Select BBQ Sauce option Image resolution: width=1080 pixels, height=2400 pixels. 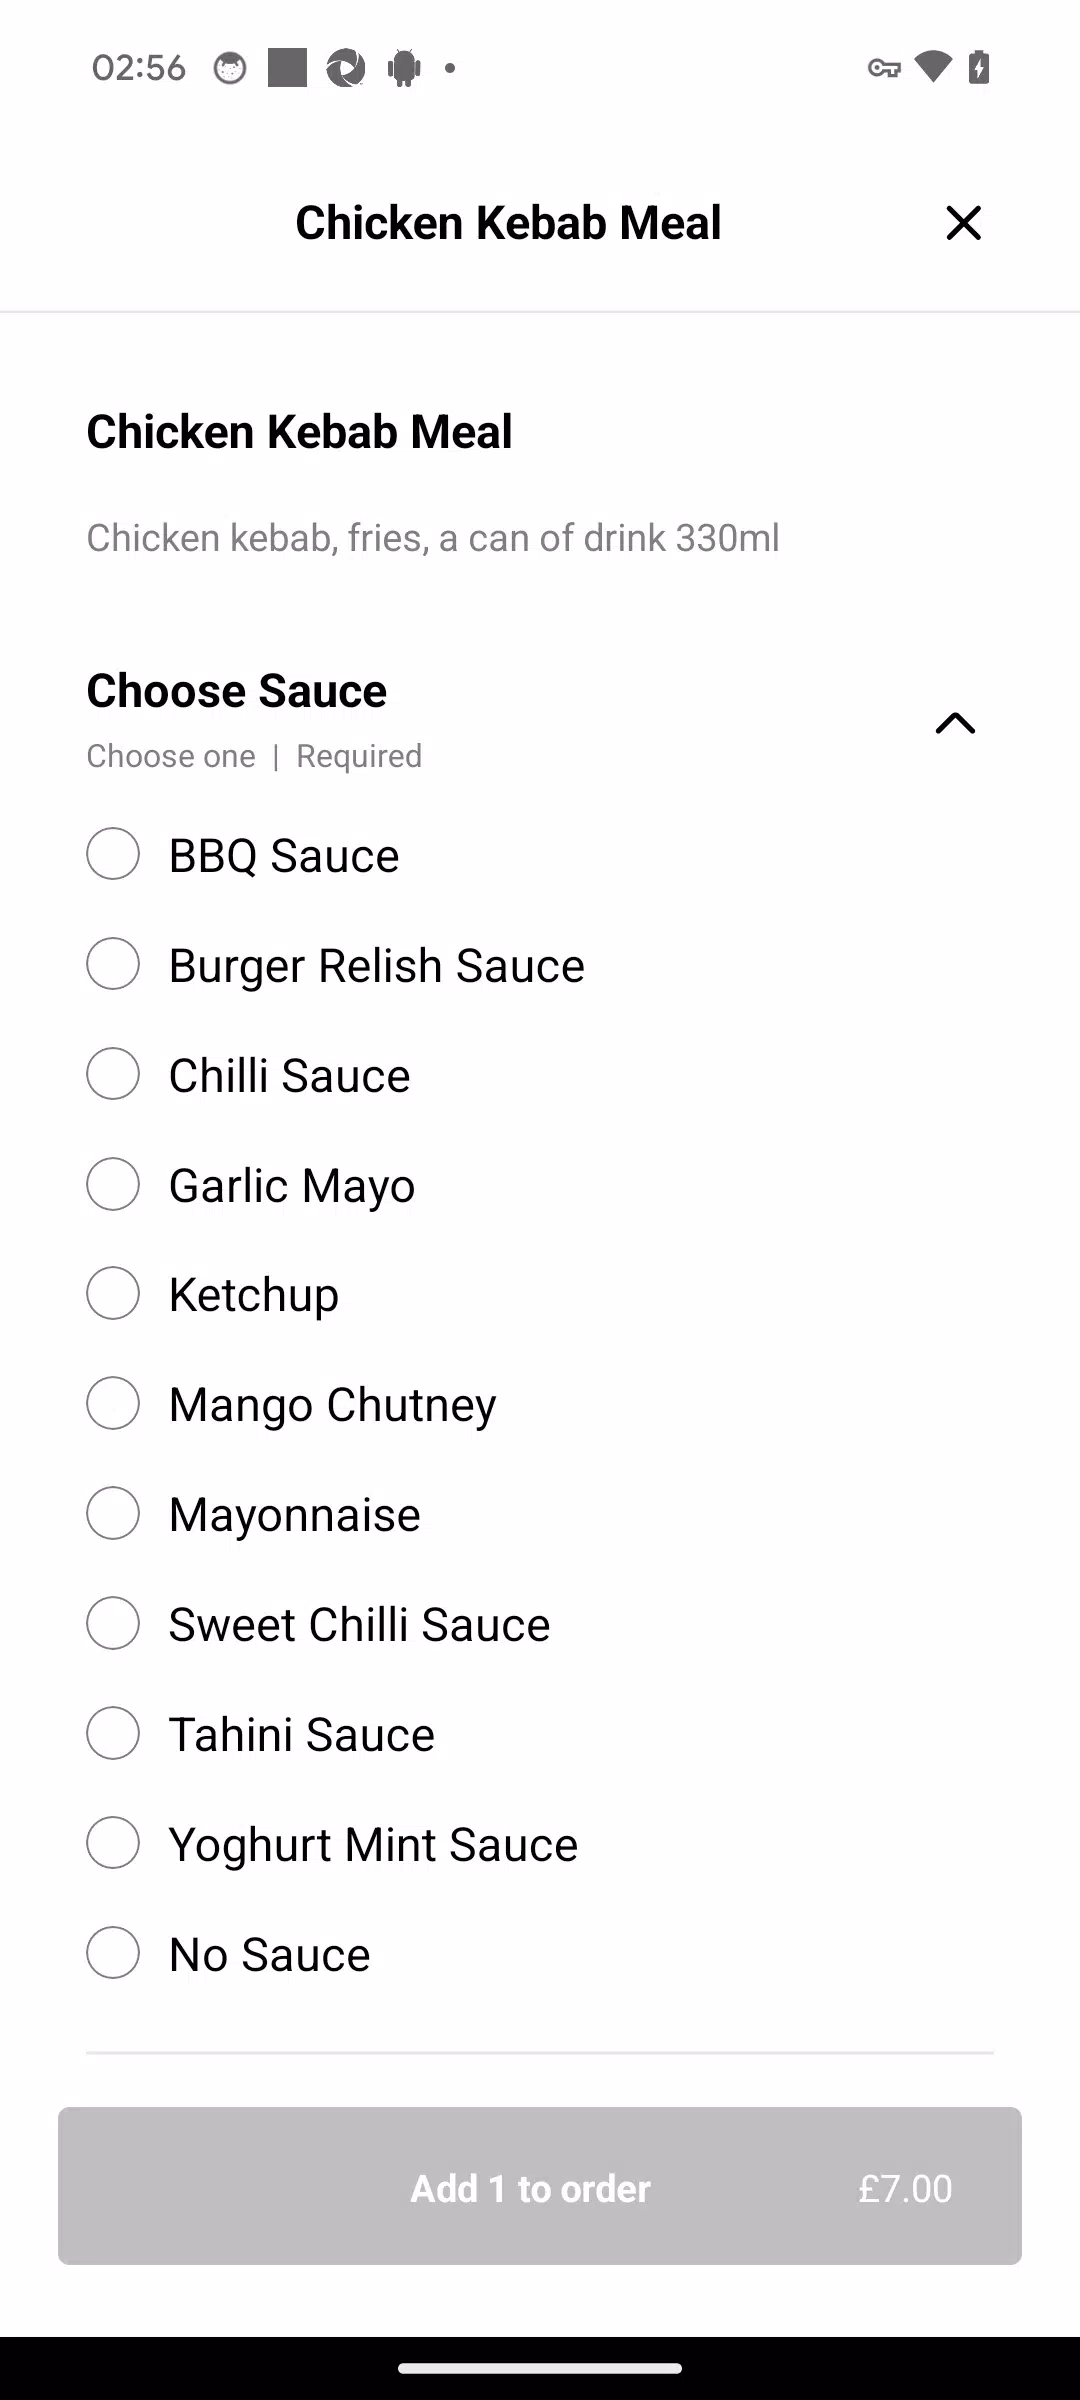click(113, 854)
